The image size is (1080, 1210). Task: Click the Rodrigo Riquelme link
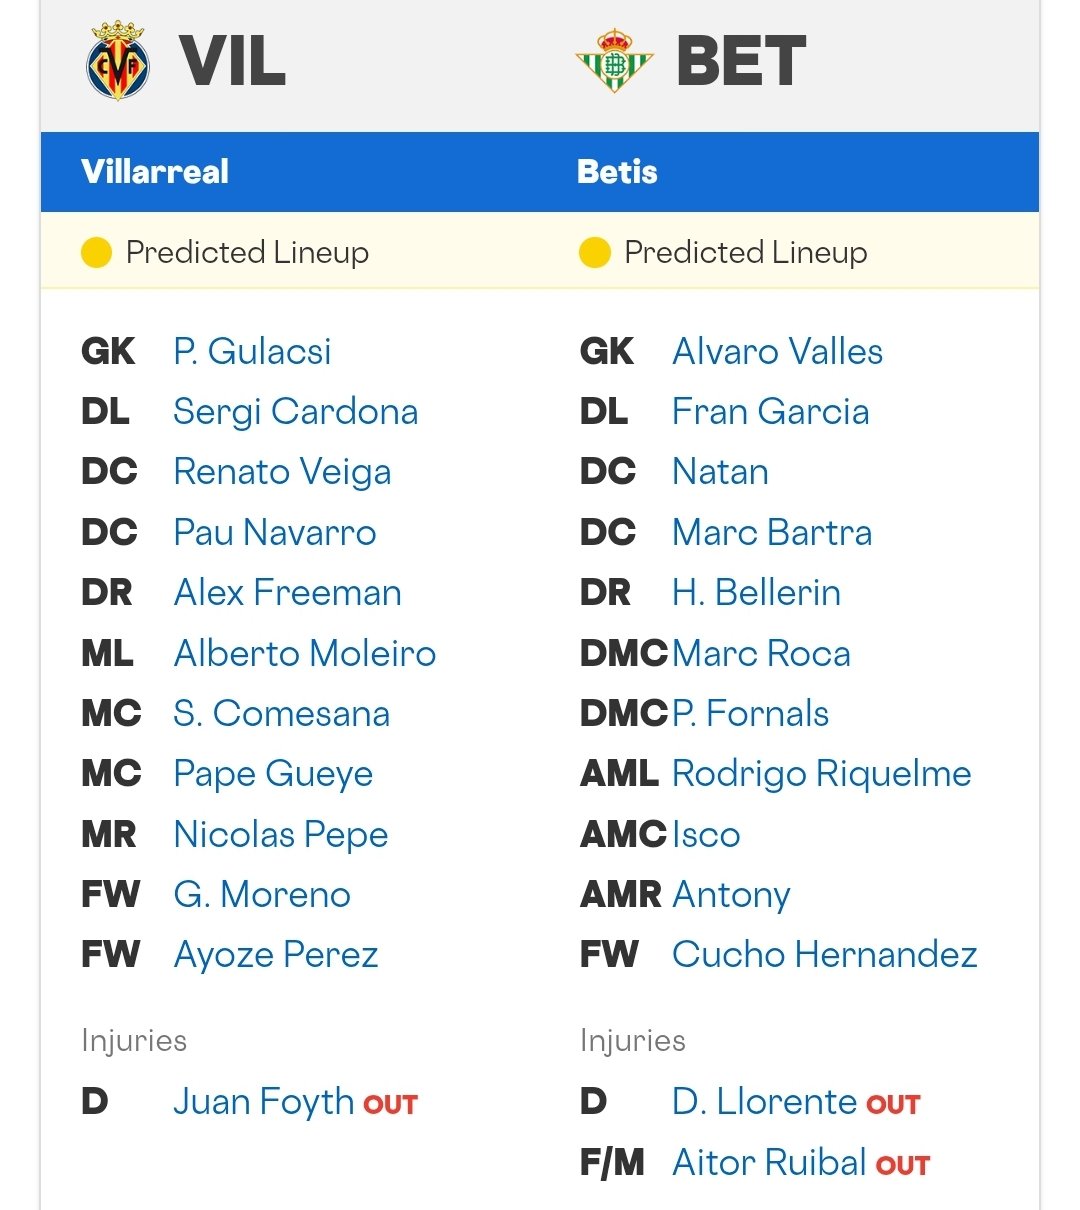[822, 774]
